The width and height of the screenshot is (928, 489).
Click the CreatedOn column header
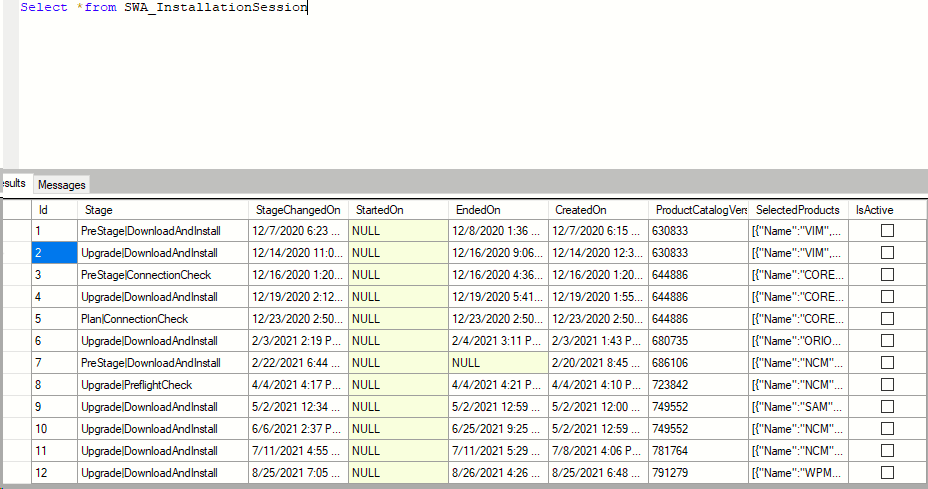(x=598, y=210)
